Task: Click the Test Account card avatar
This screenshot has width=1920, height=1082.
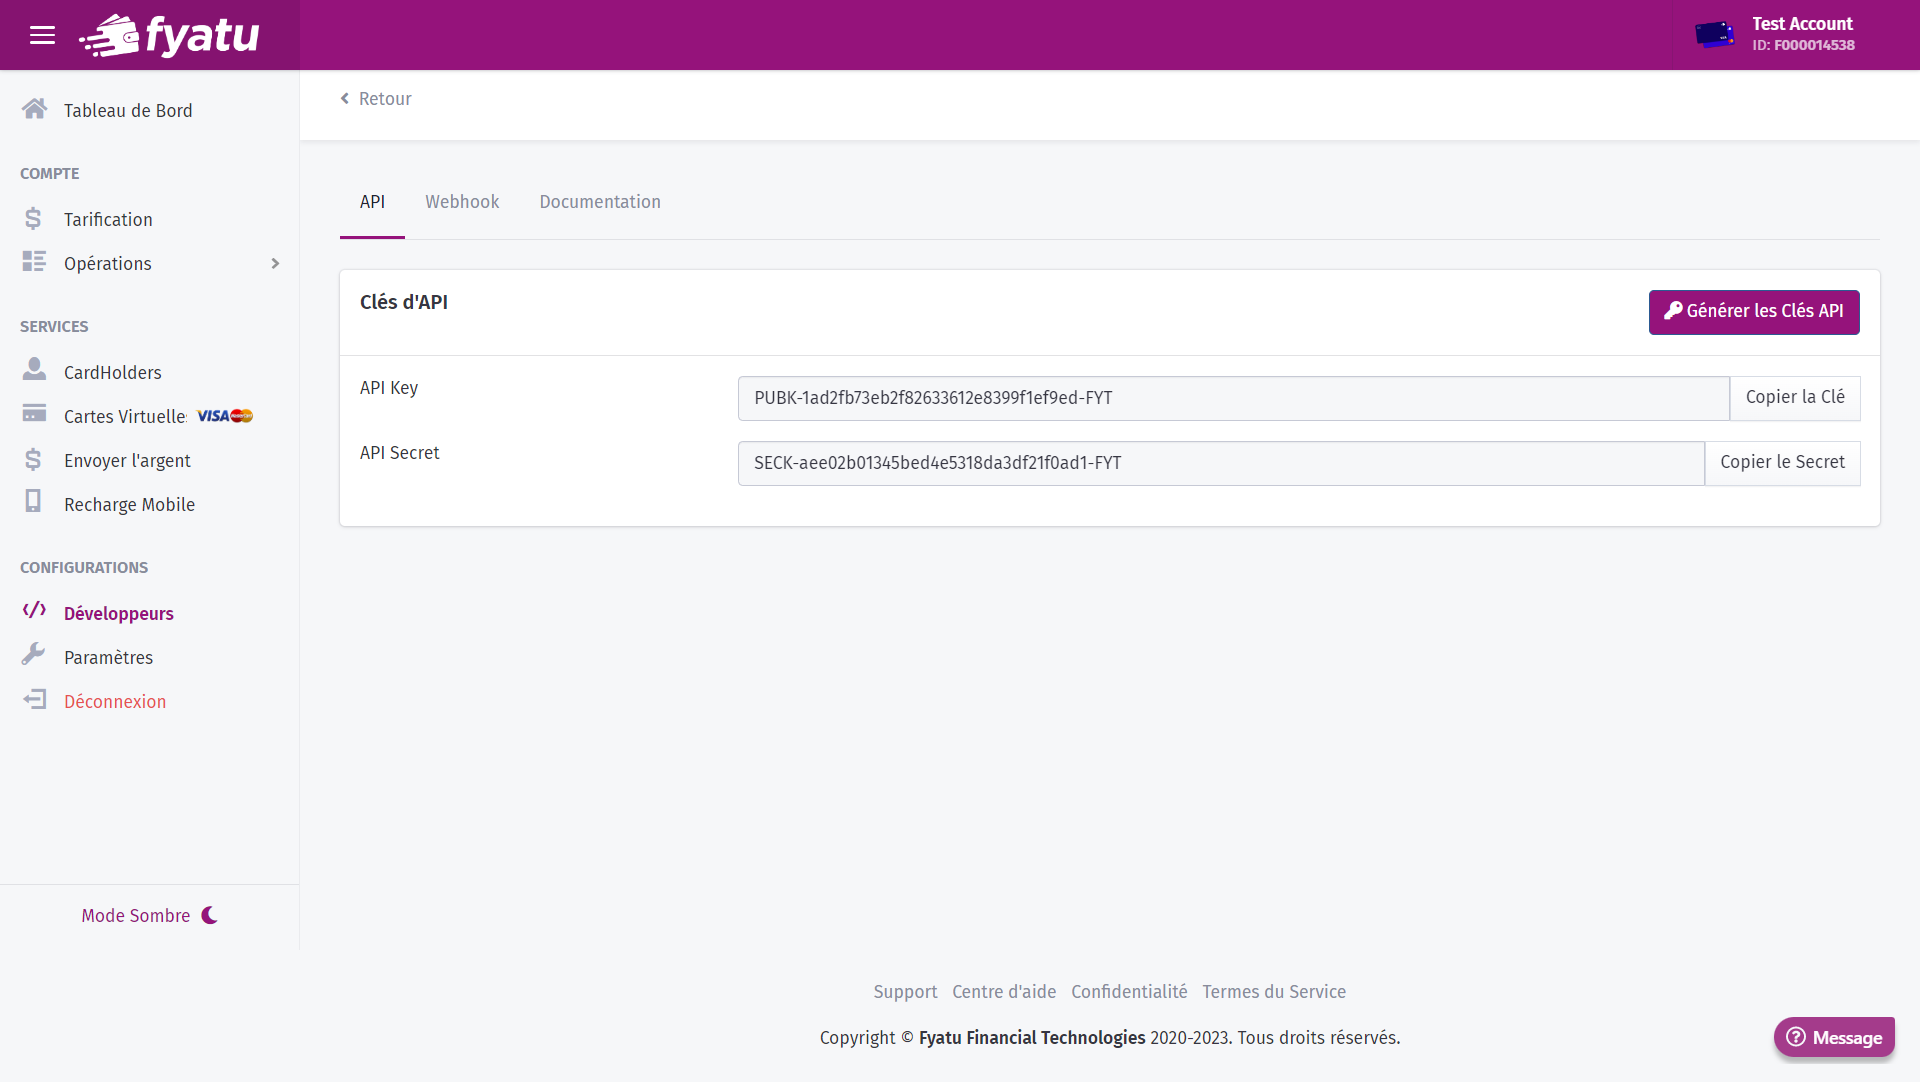Action: point(1714,35)
